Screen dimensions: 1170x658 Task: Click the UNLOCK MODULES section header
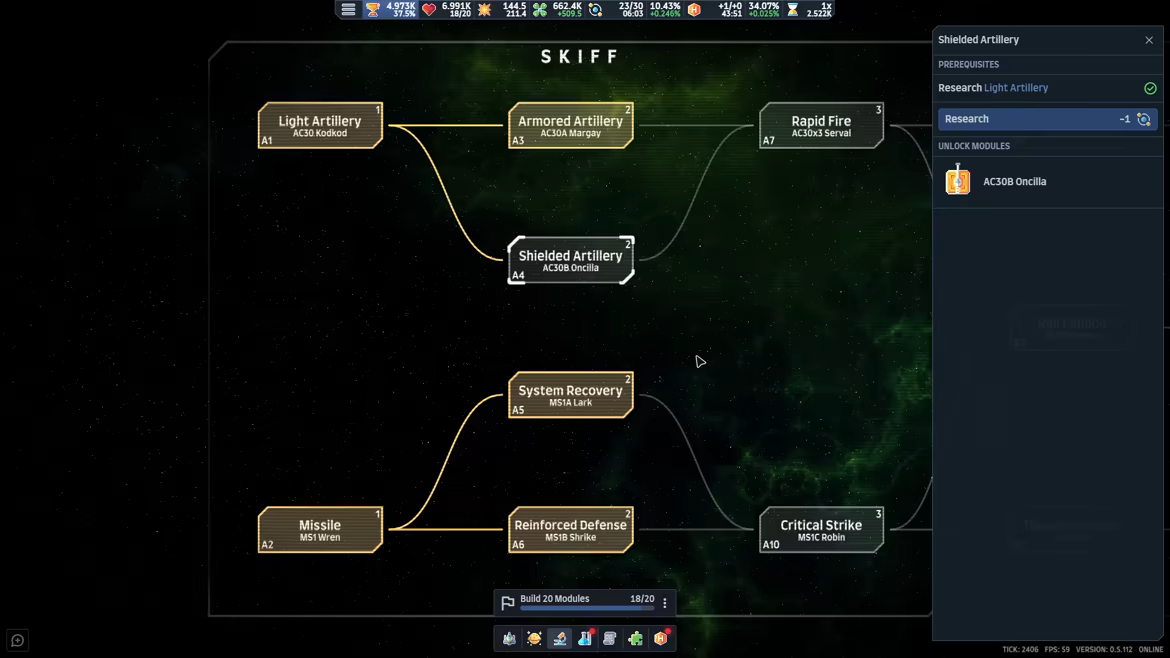click(974, 146)
